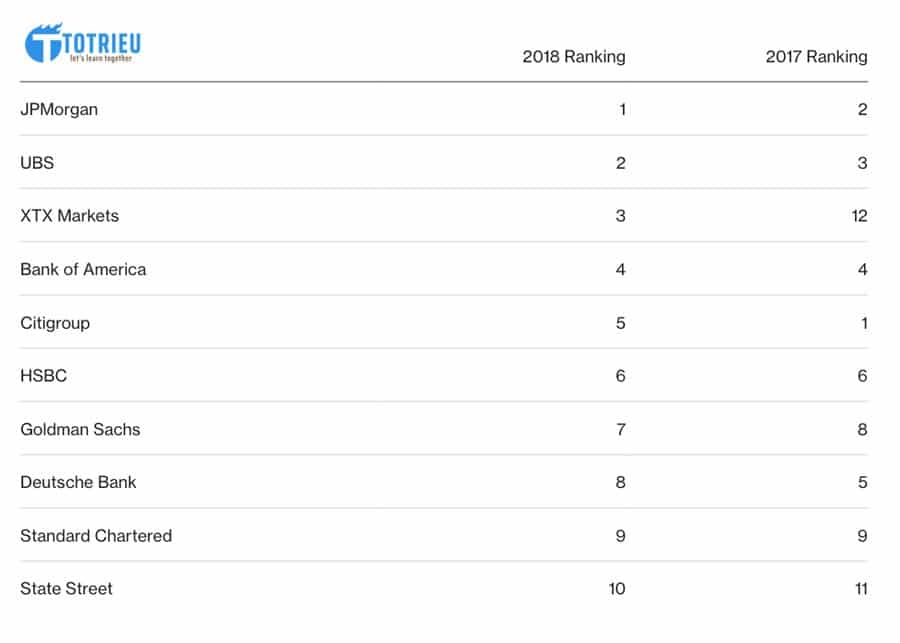Viewport: 900px width, 643px height.
Task: Click the Deutsche Bank name
Action: pyautogui.click(x=78, y=482)
